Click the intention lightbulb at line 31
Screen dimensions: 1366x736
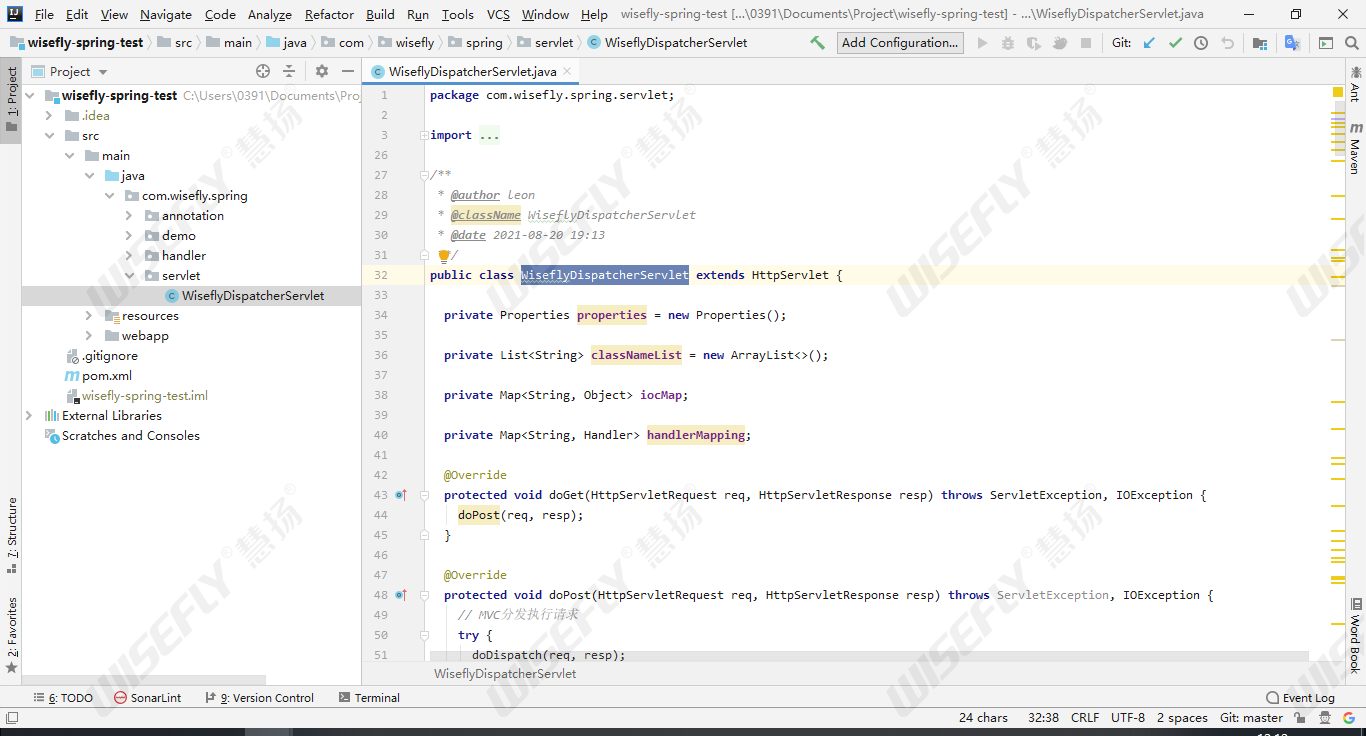click(444, 256)
